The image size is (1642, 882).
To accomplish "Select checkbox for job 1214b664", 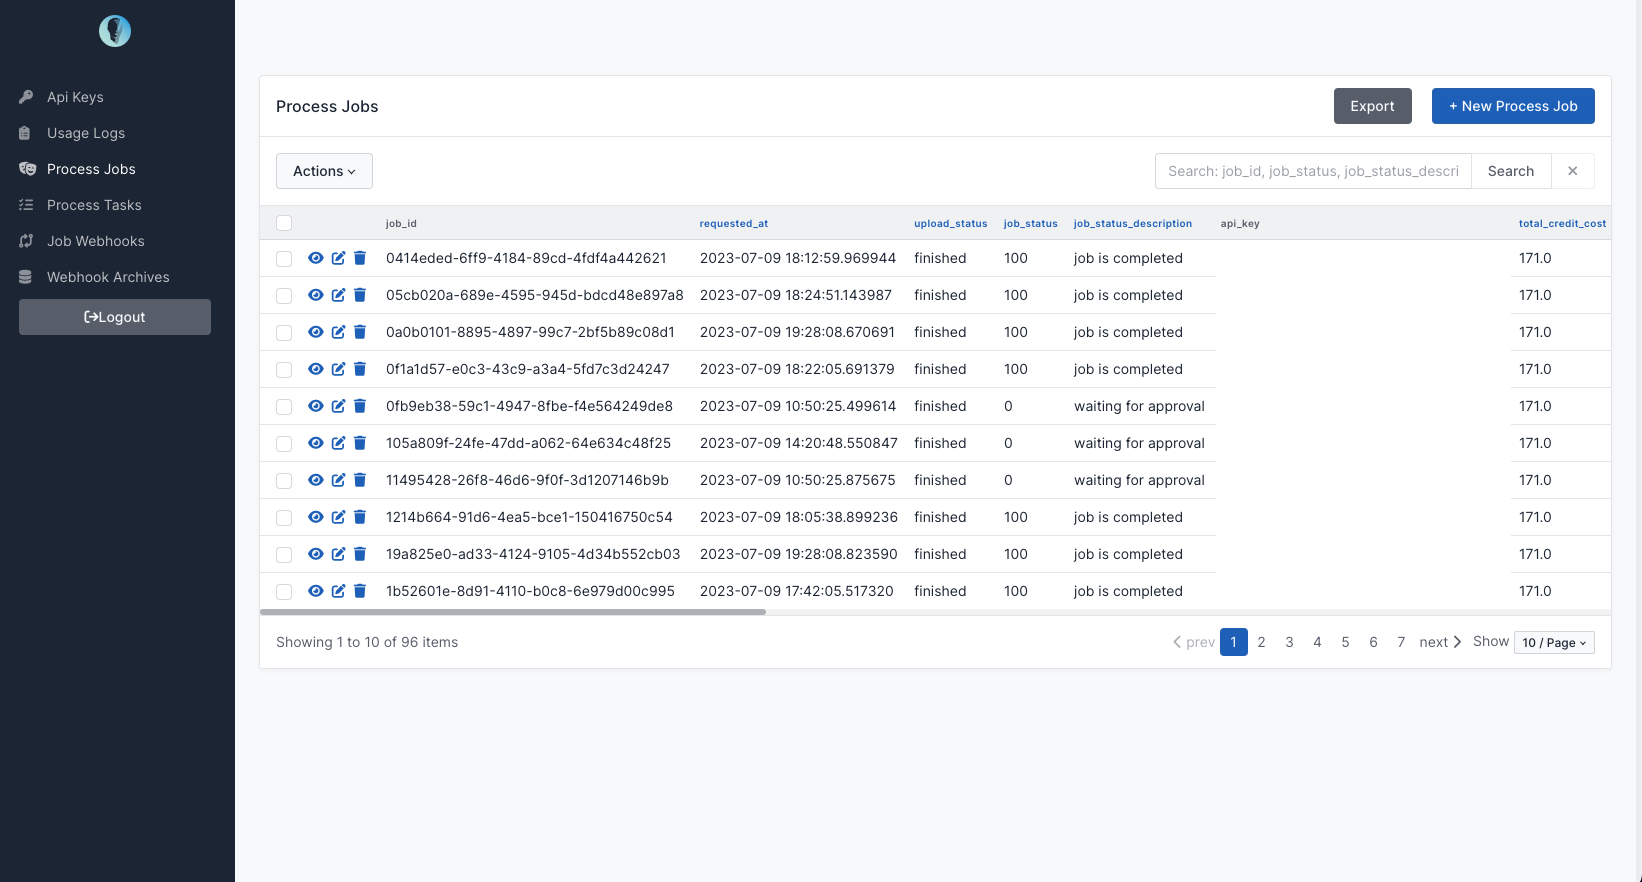I will (284, 518).
